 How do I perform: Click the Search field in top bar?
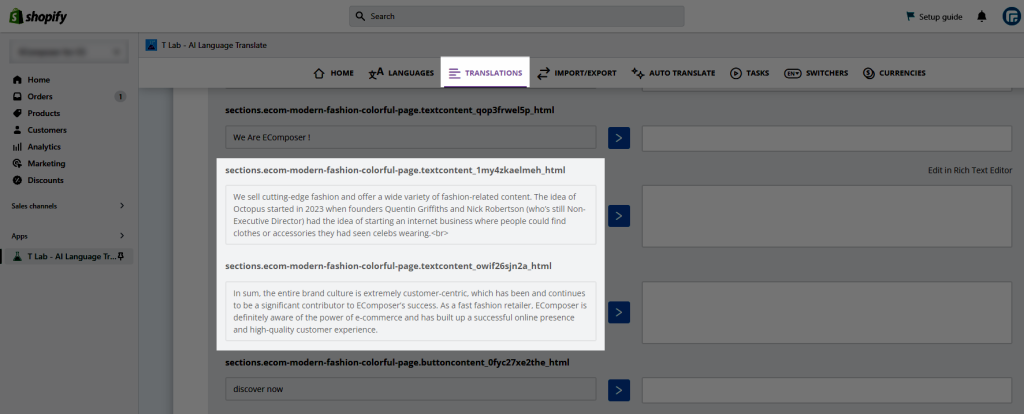pos(517,16)
